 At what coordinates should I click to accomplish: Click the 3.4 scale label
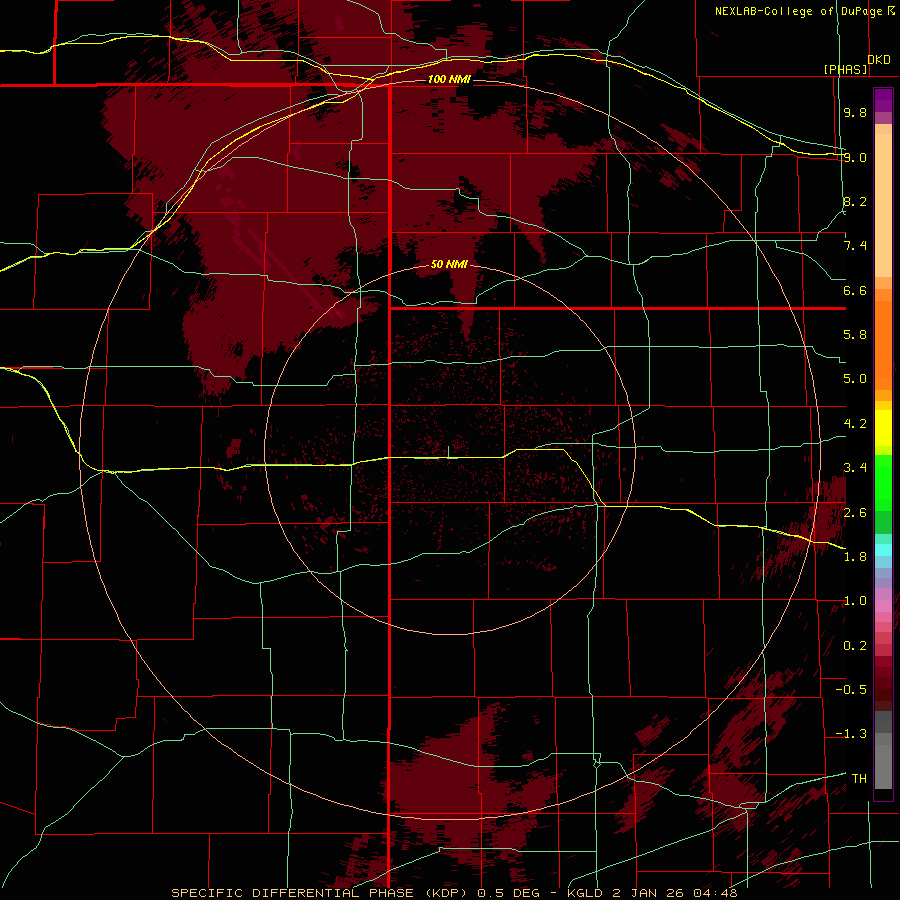pos(855,468)
